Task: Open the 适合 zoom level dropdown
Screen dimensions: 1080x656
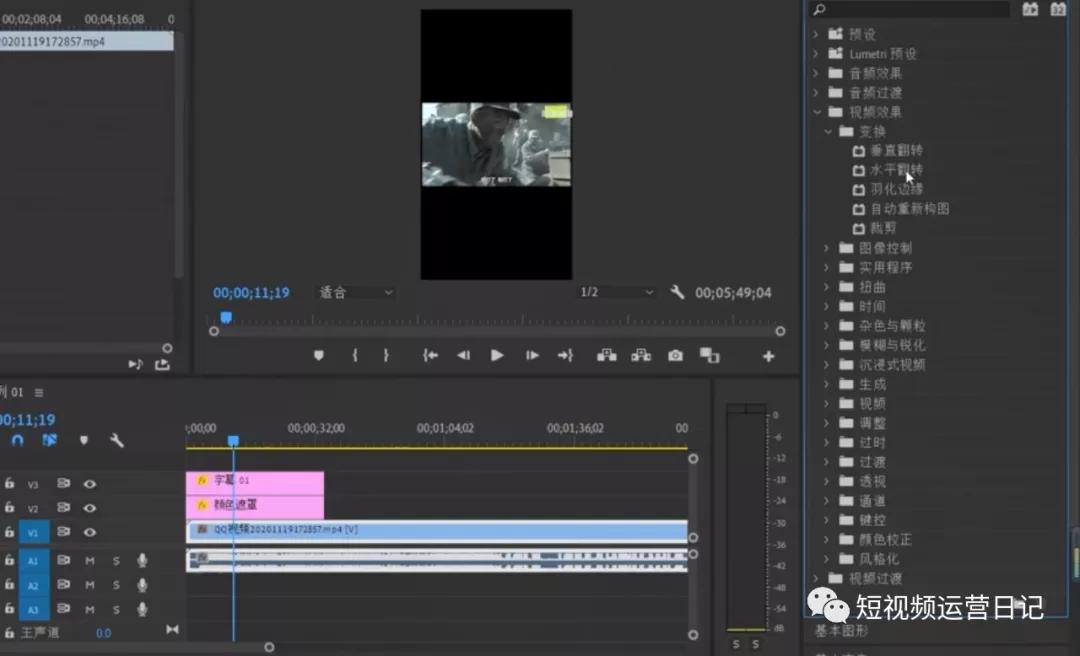Action: pyautogui.click(x=357, y=293)
